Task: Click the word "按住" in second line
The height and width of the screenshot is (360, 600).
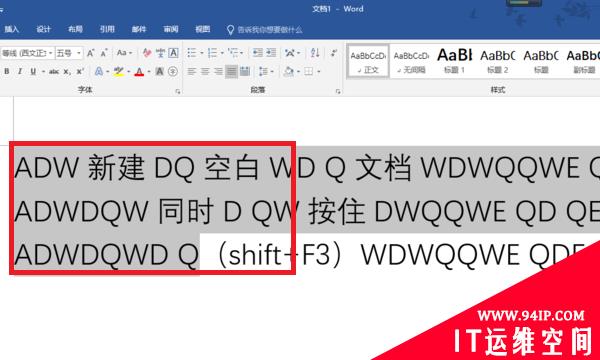Action: pyautogui.click(x=336, y=212)
